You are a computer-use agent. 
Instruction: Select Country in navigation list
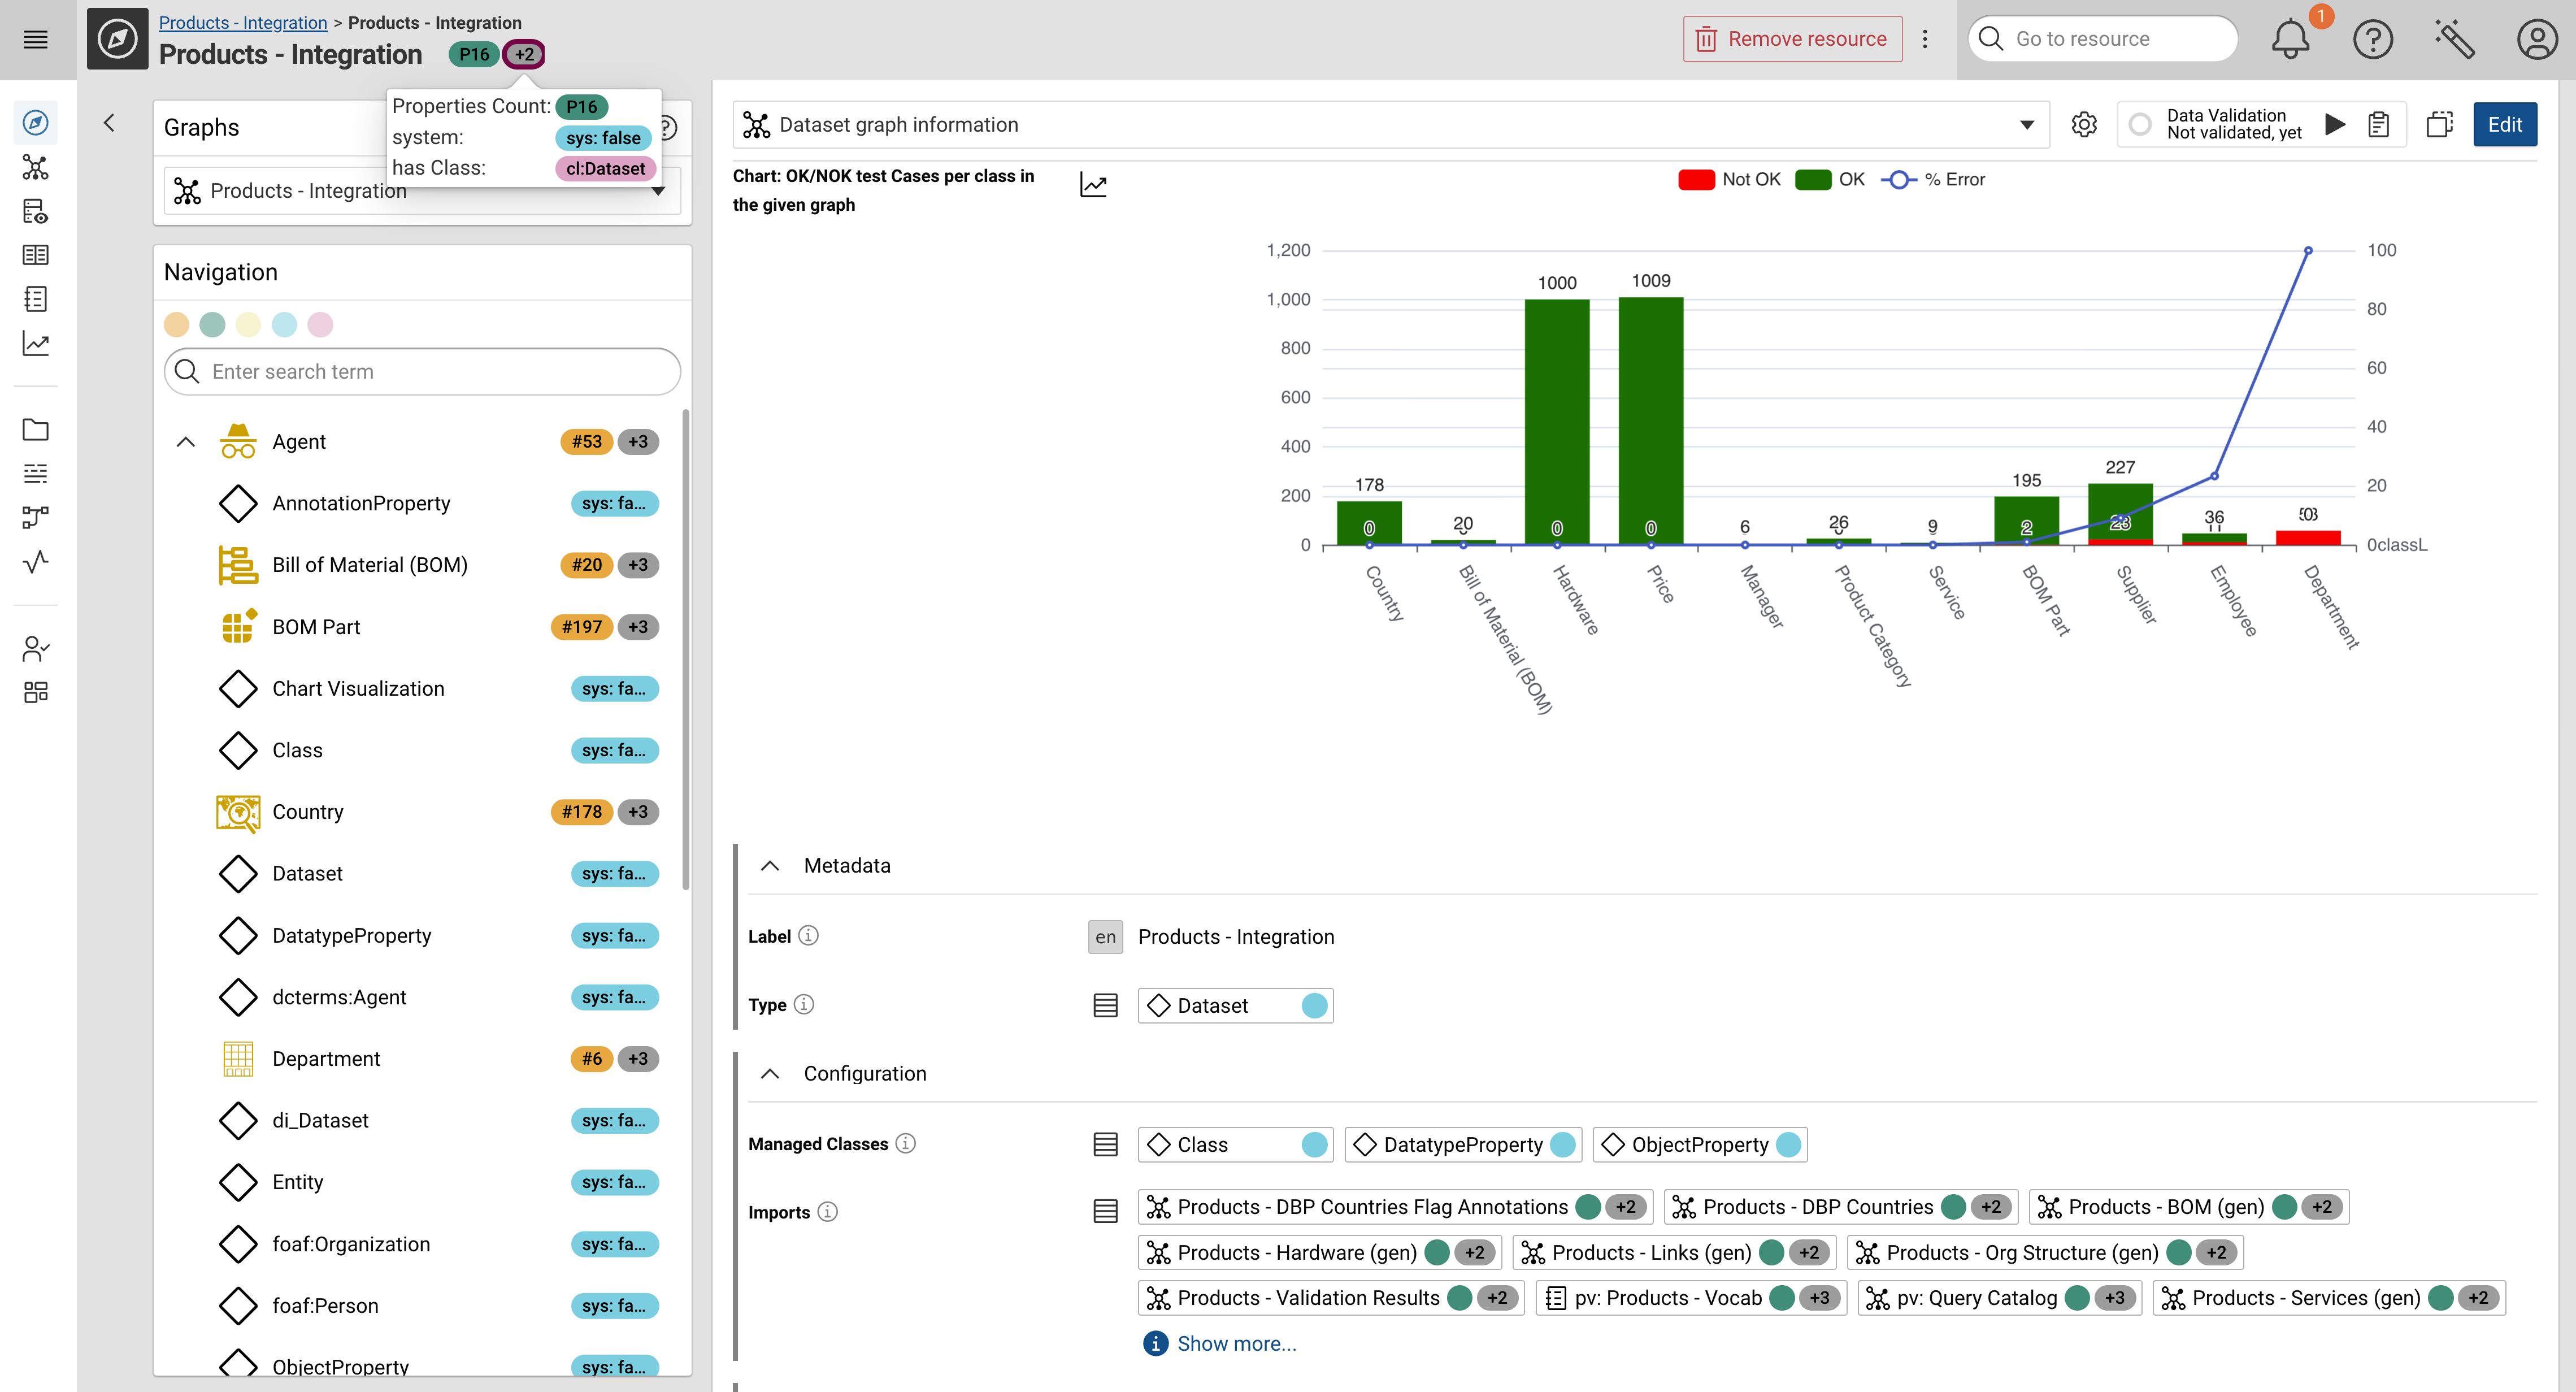pos(307,812)
